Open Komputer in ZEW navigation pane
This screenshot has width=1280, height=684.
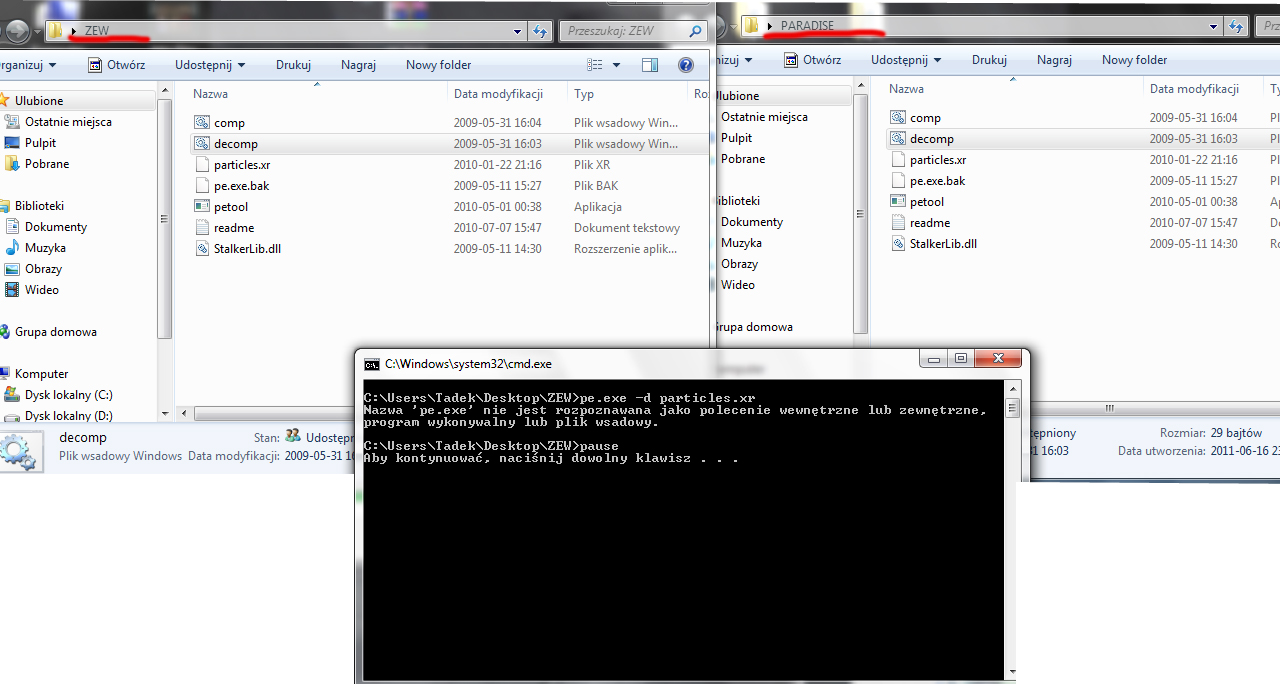coord(35,374)
